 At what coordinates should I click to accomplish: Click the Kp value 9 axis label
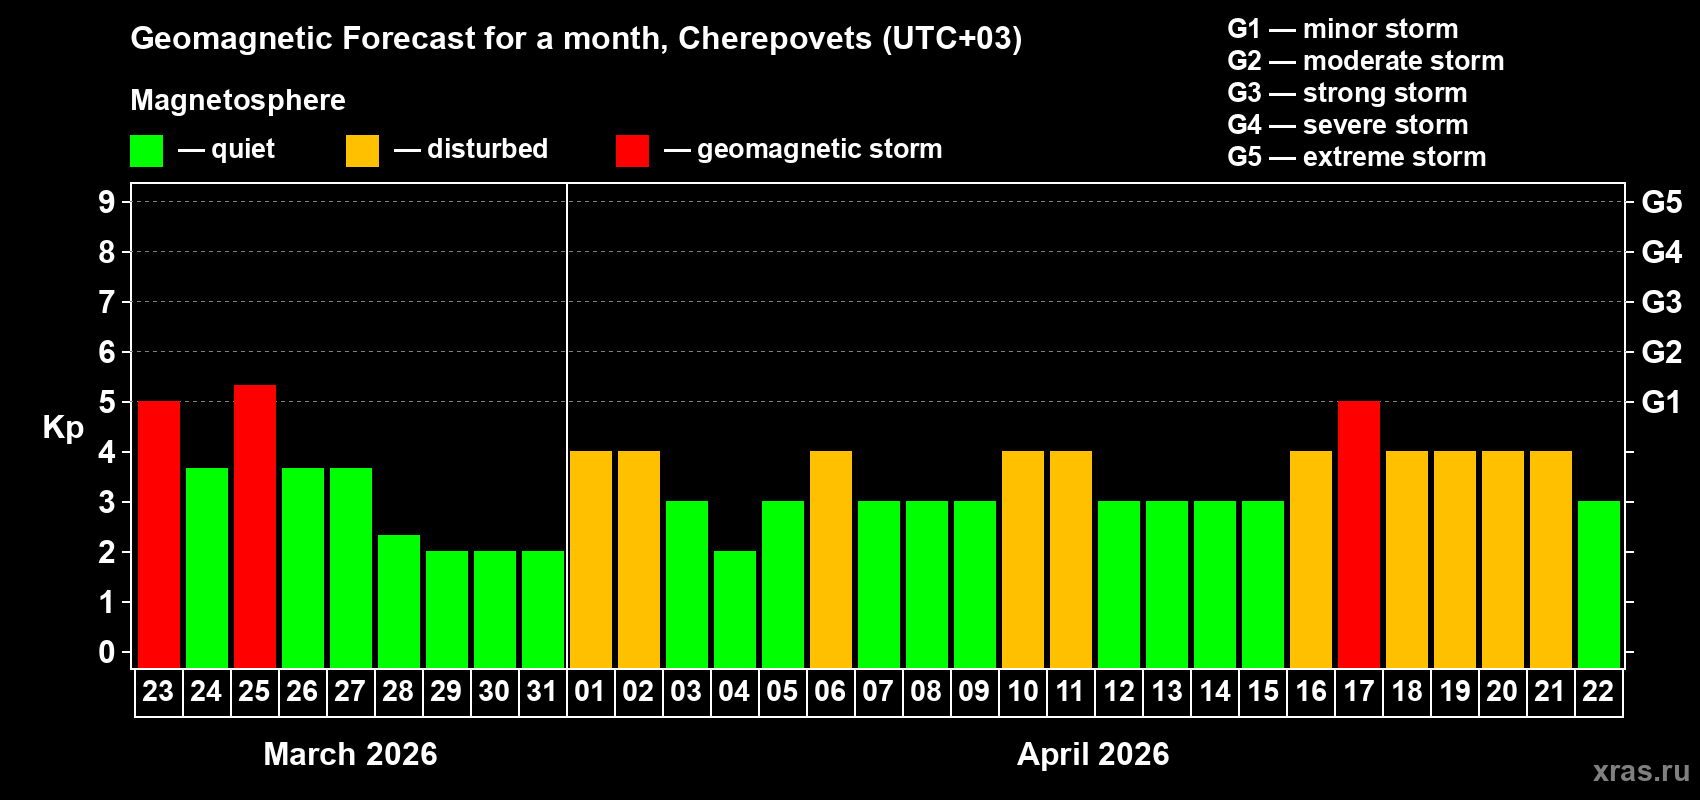107,202
